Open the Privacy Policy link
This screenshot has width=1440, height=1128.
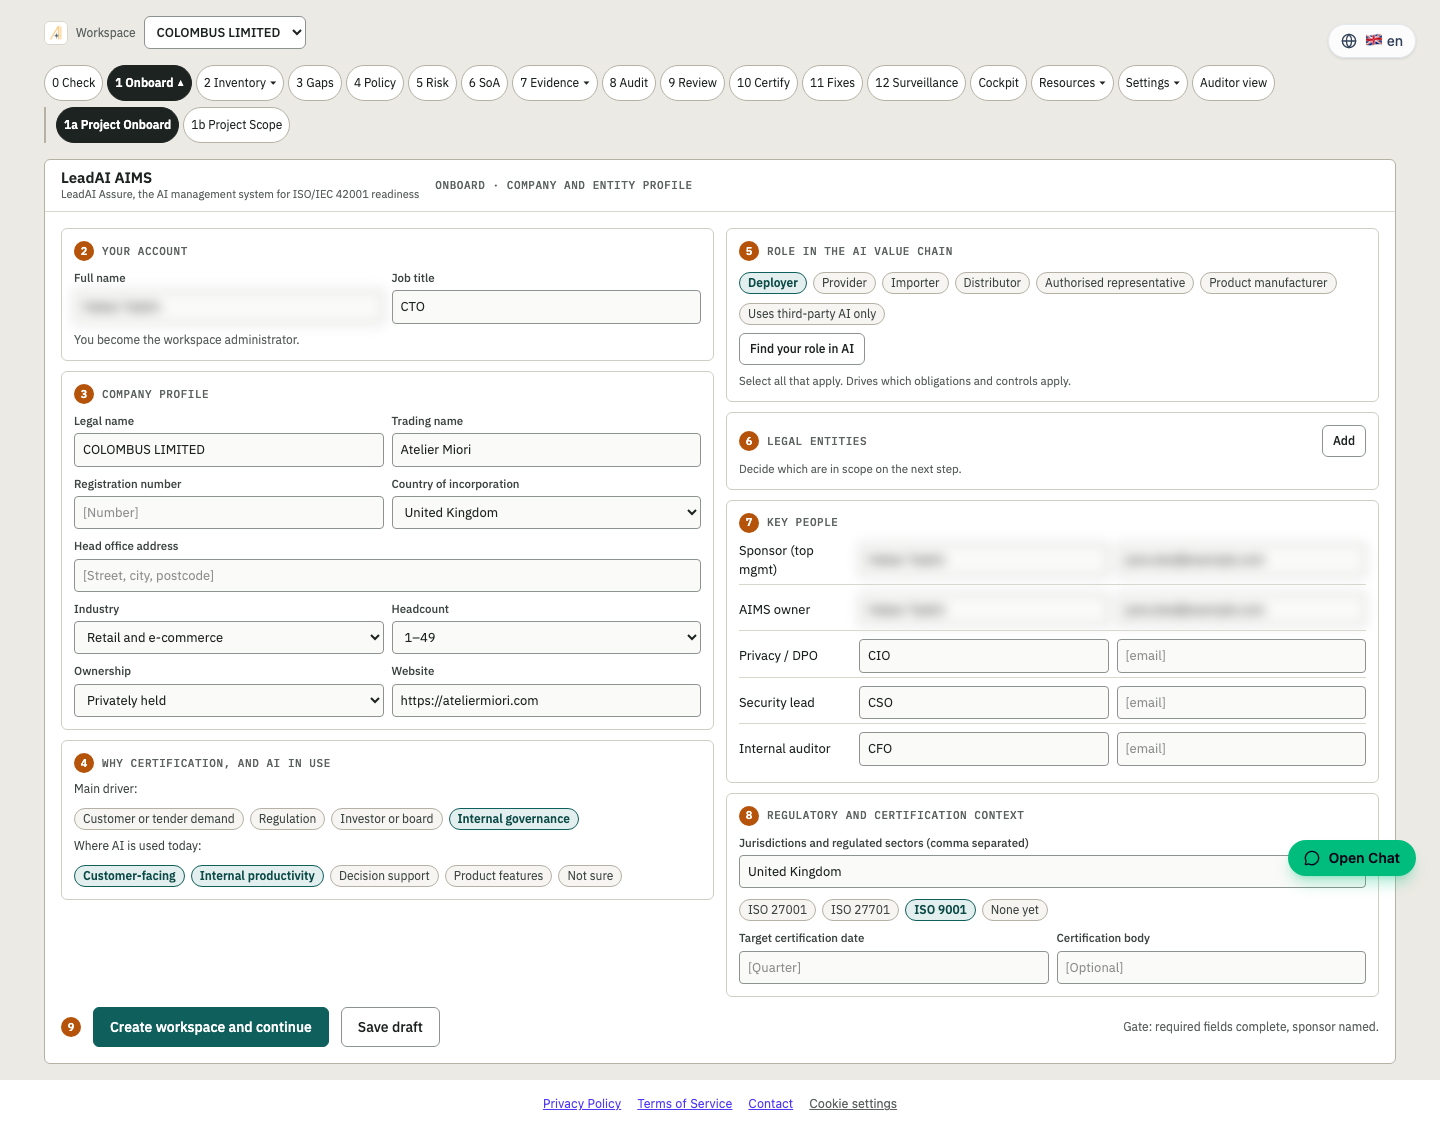coord(582,1104)
